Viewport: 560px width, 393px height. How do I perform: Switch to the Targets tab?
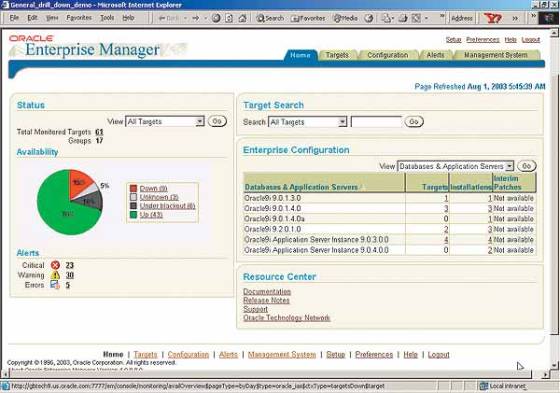[337, 55]
